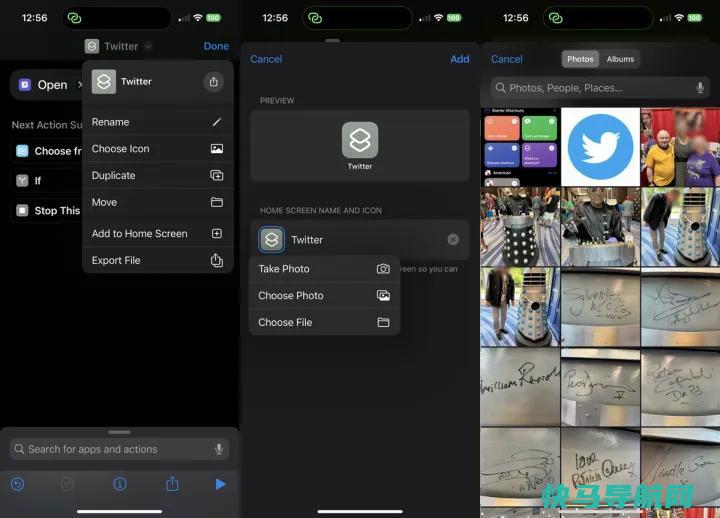Tap Search for apps and actions field

(119, 449)
